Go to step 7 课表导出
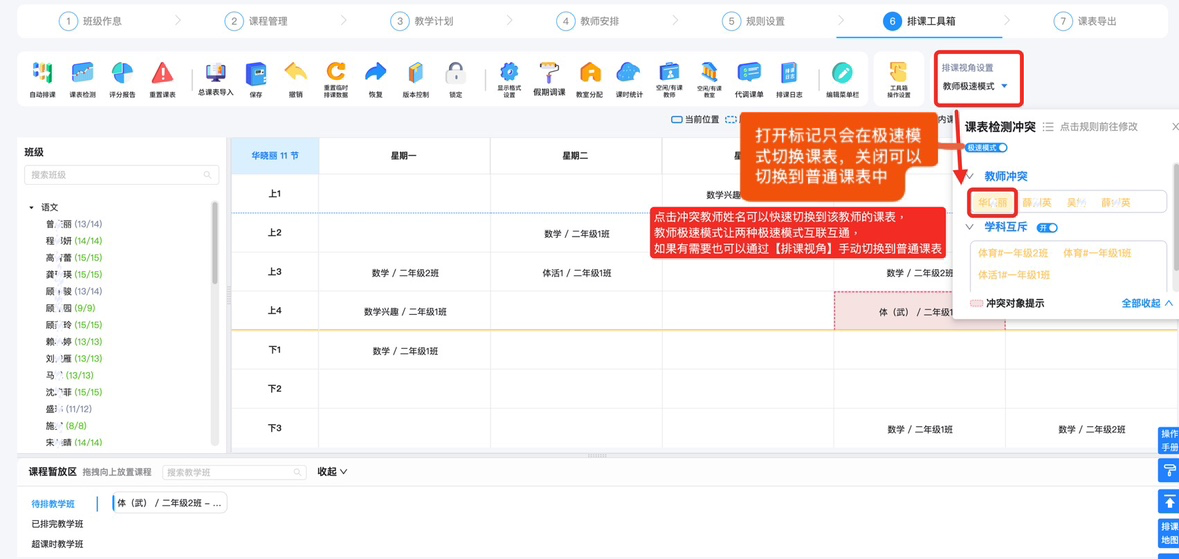This screenshot has height=559, width=1179. [1085, 21]
